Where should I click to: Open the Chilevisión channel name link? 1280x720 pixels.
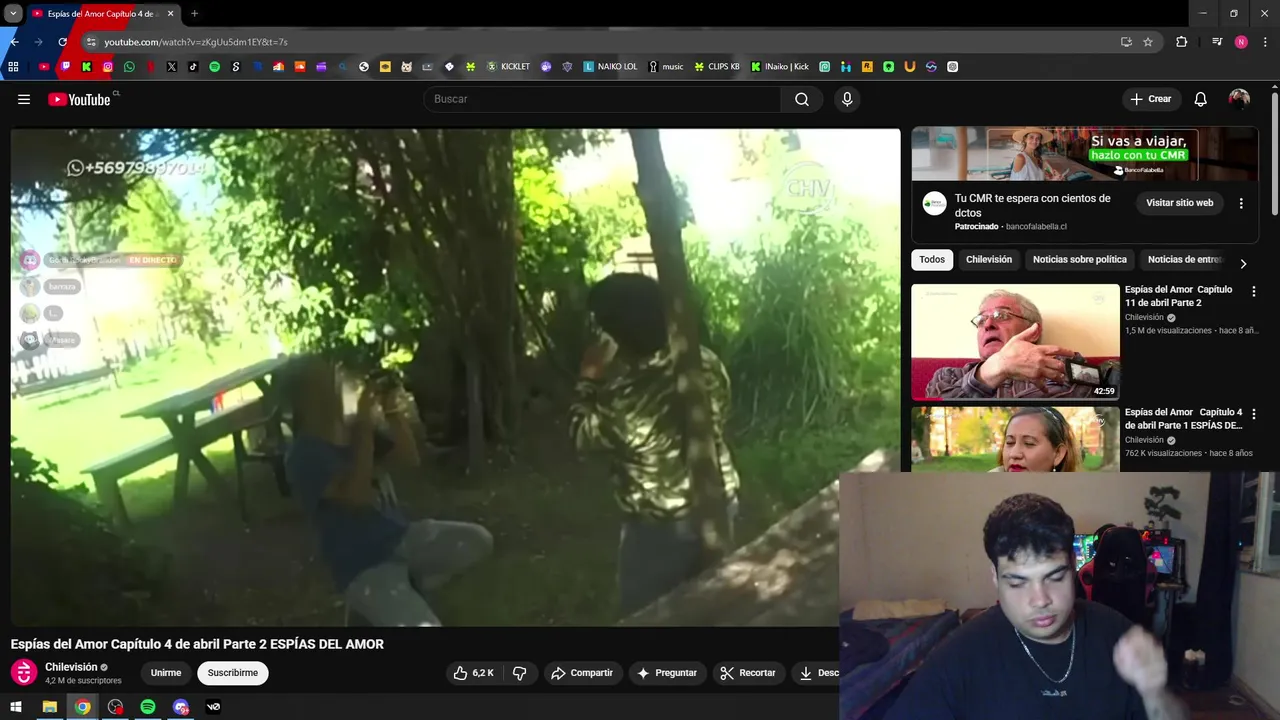click(x=71, y=667)
